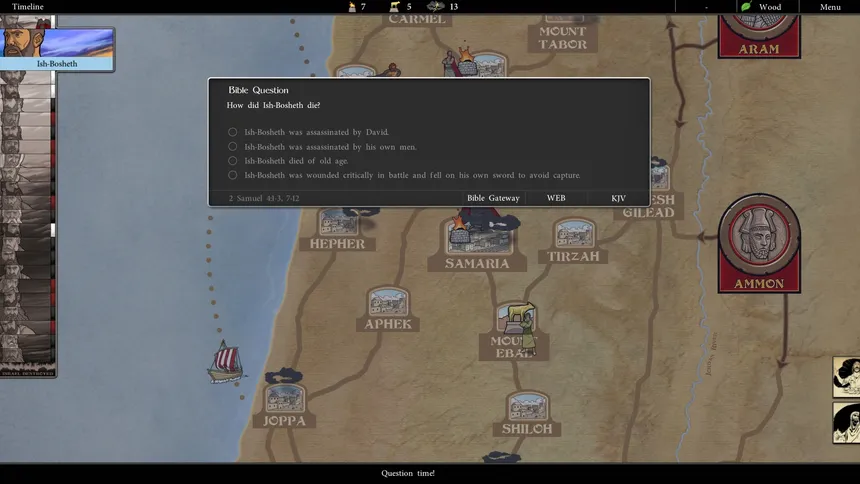Image resolution: width=860 pixels, height=484 pixels.
Task: Click the Bible Question dialog title
Action: 258,90
